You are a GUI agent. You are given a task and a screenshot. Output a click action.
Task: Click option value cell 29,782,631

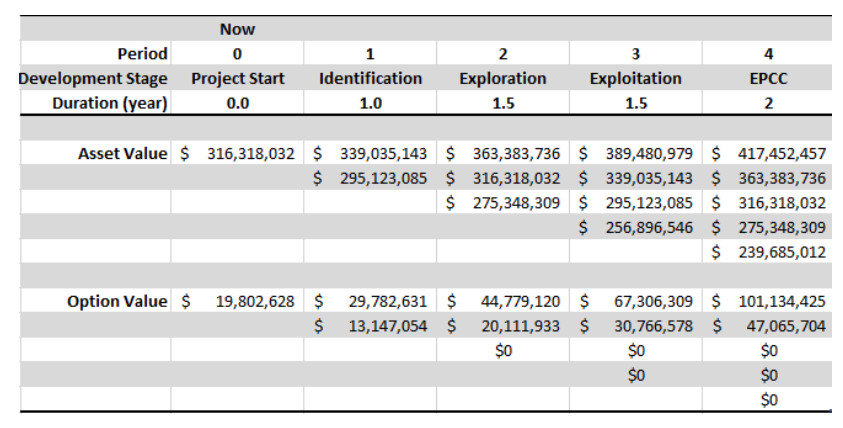click(x=370, y=301)
